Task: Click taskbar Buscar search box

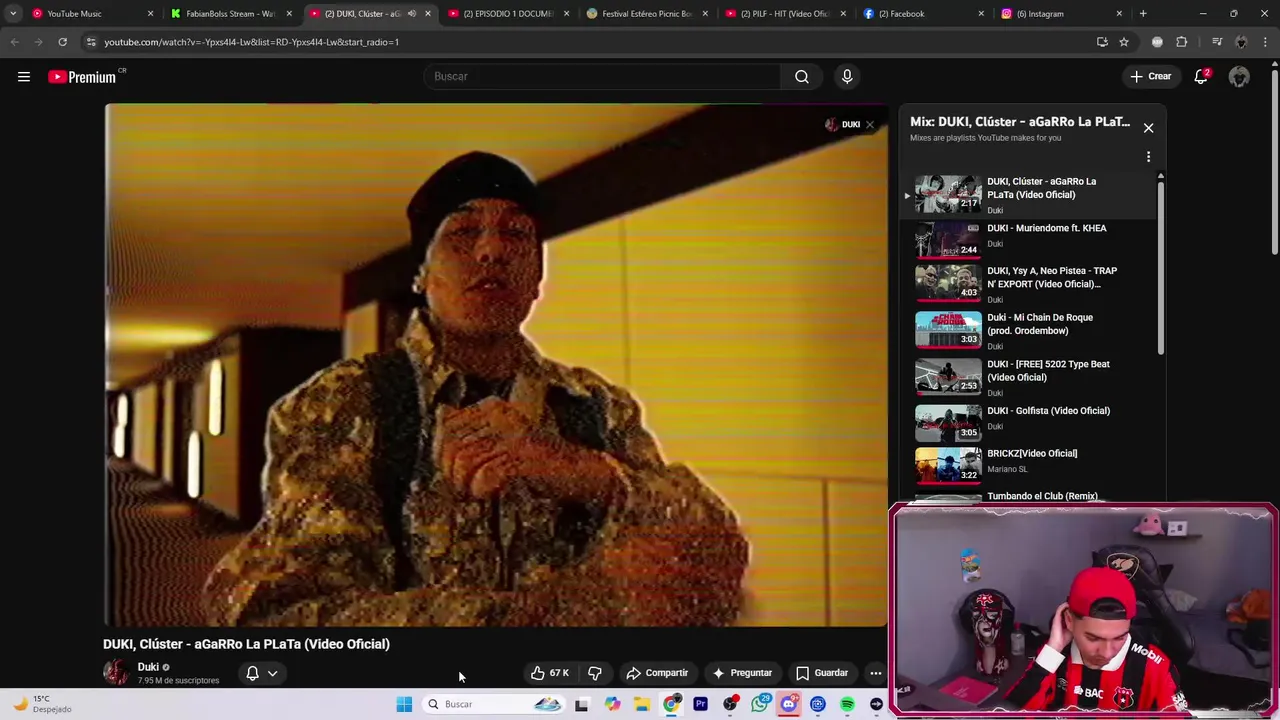Action: coord(496,704)
